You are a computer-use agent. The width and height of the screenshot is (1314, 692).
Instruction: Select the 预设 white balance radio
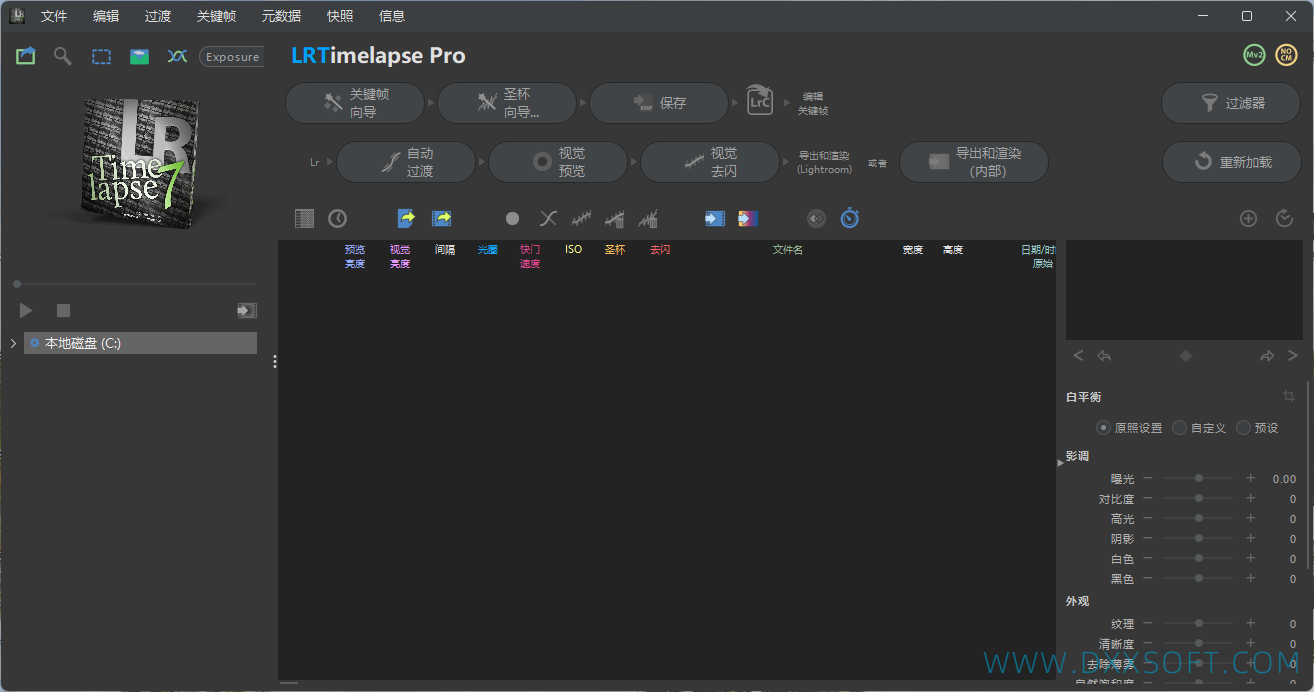click(x=1243, y=428)
